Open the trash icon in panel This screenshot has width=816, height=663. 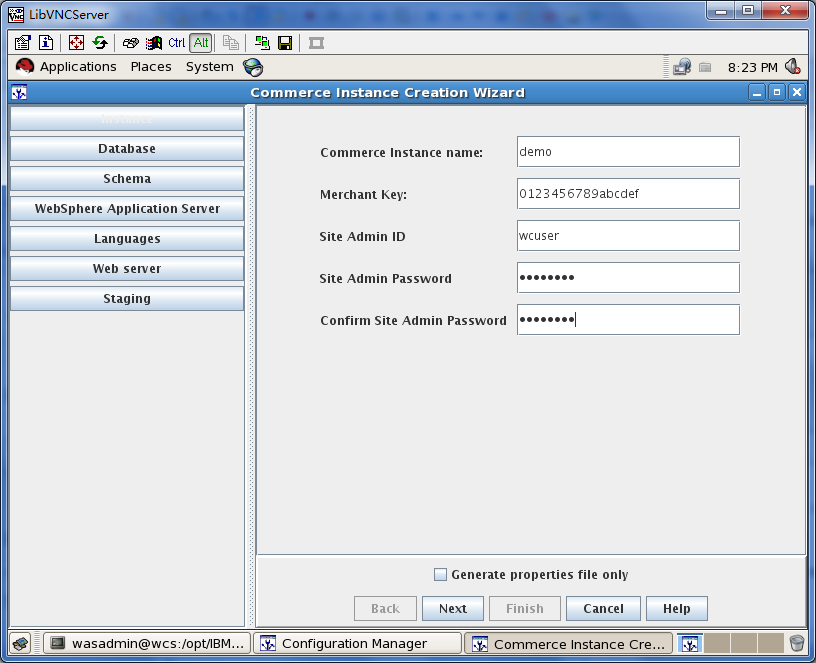tap(797, 644)
